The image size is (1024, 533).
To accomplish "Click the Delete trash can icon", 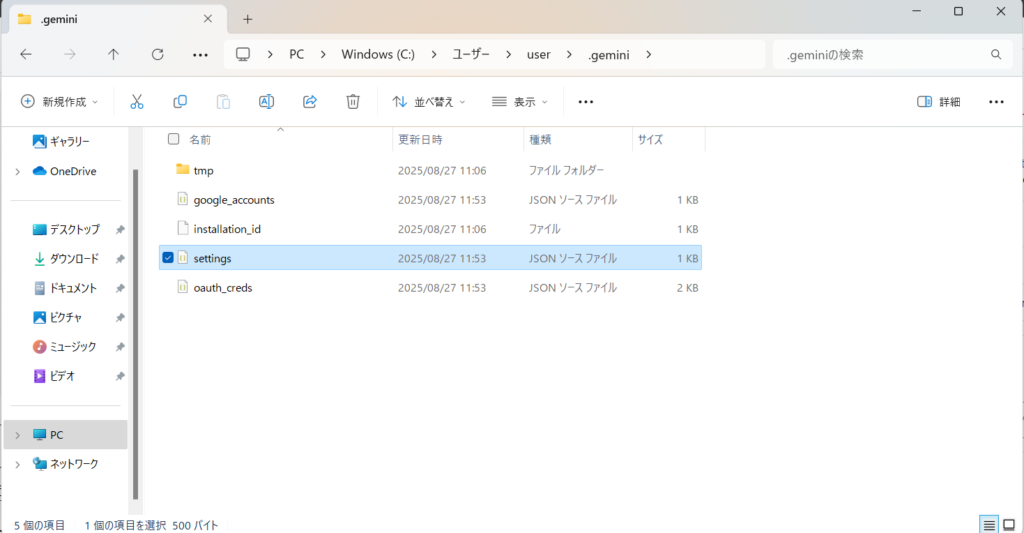I will click(x=353, y=101).
